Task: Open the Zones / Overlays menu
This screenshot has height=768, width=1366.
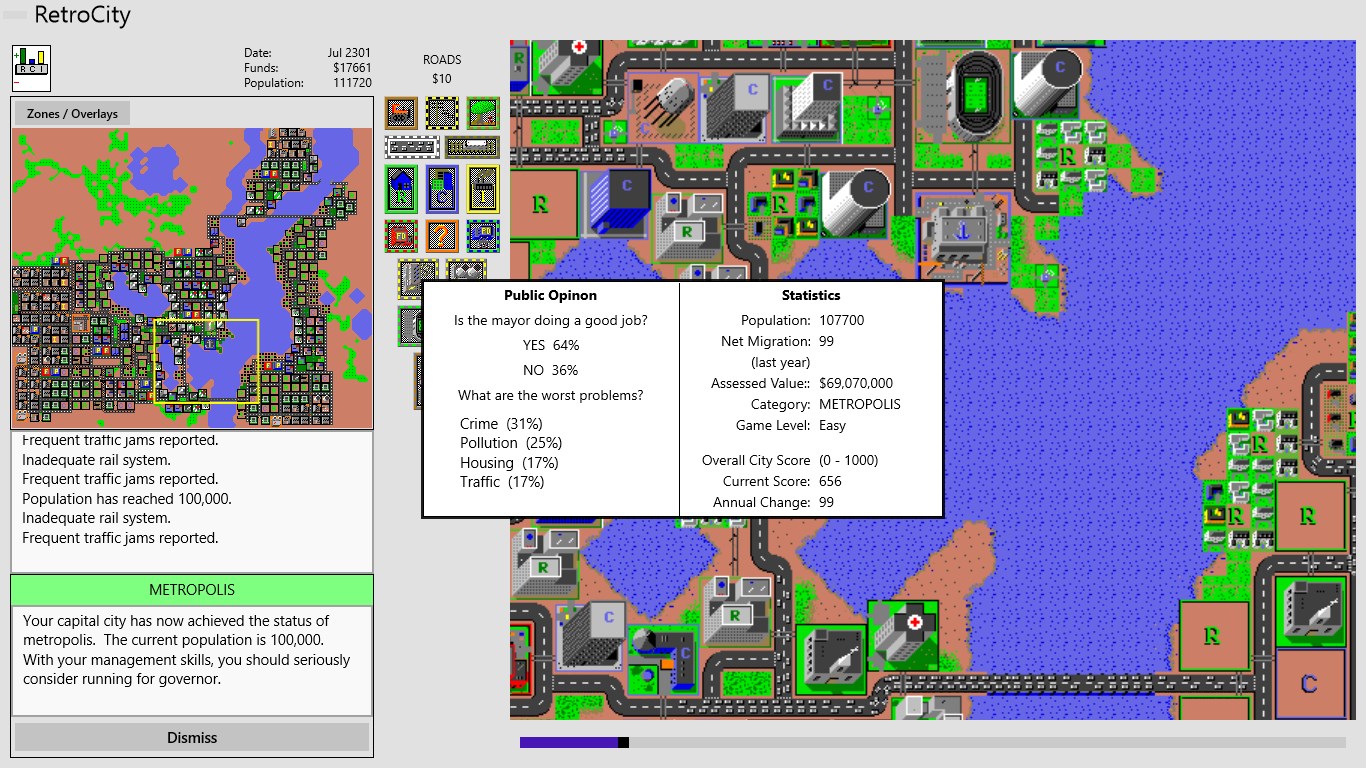Action: coord(72,114)
